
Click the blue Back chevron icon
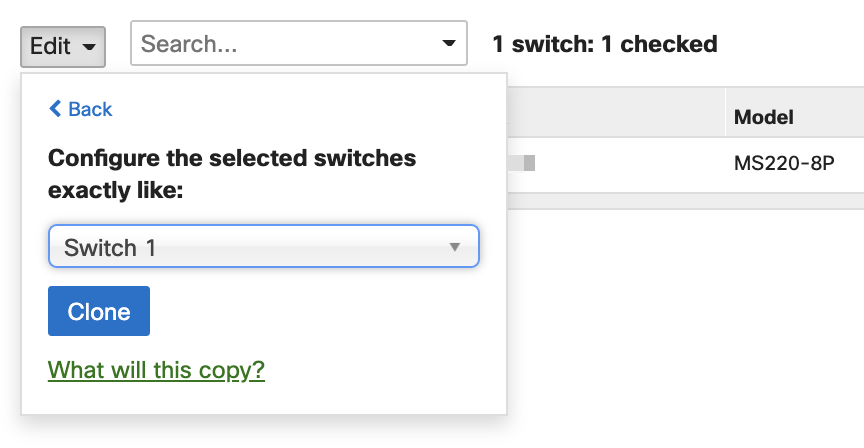click(55, 109)
